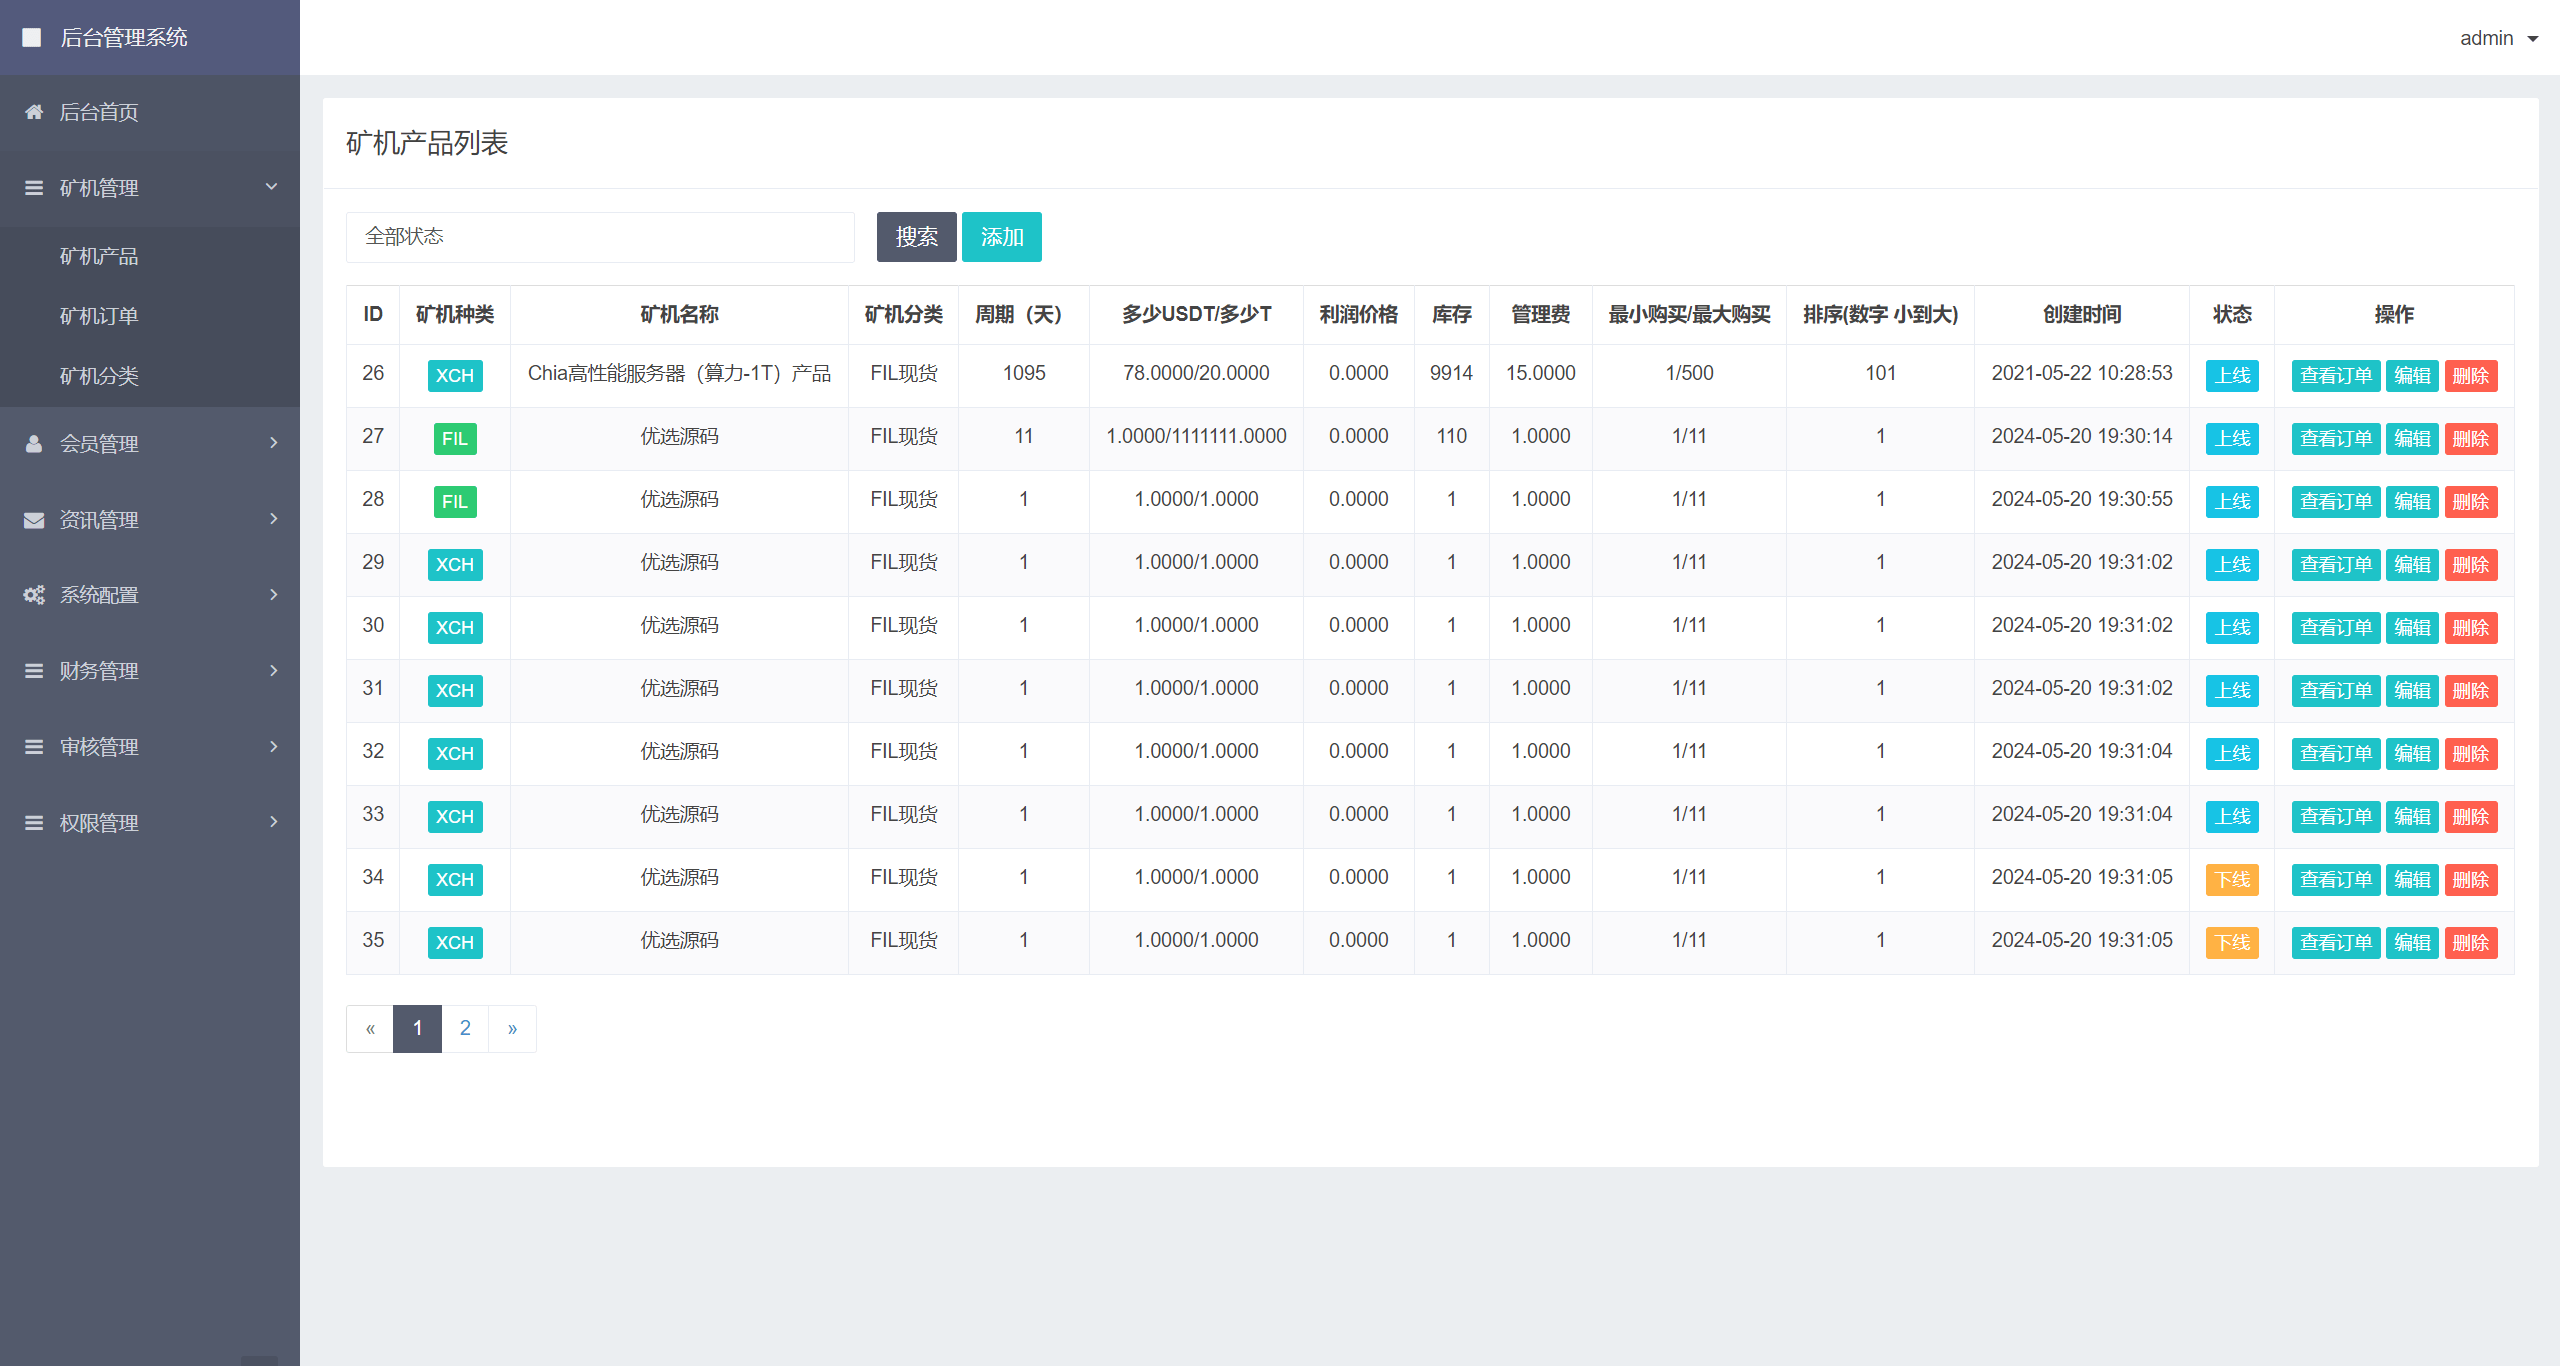Collapse the 矿机管理 menu chevron
The height and width of the screenshot is (1366, 2560).
[x=271, y=187]
